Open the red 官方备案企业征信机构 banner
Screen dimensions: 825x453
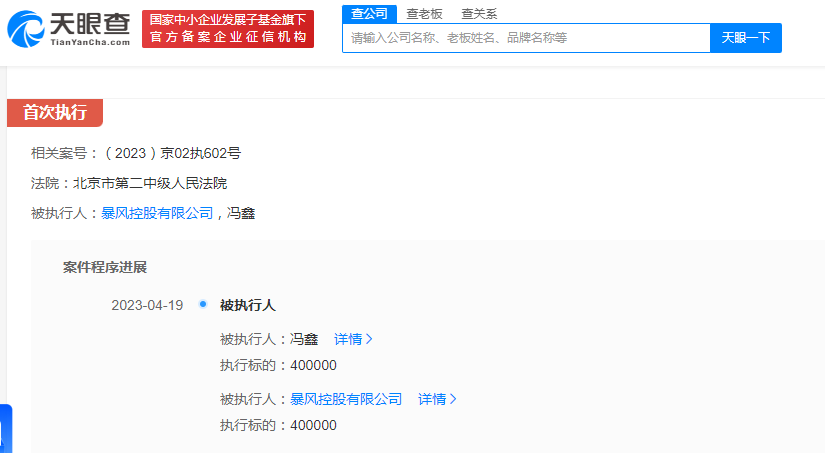[228, 29]
